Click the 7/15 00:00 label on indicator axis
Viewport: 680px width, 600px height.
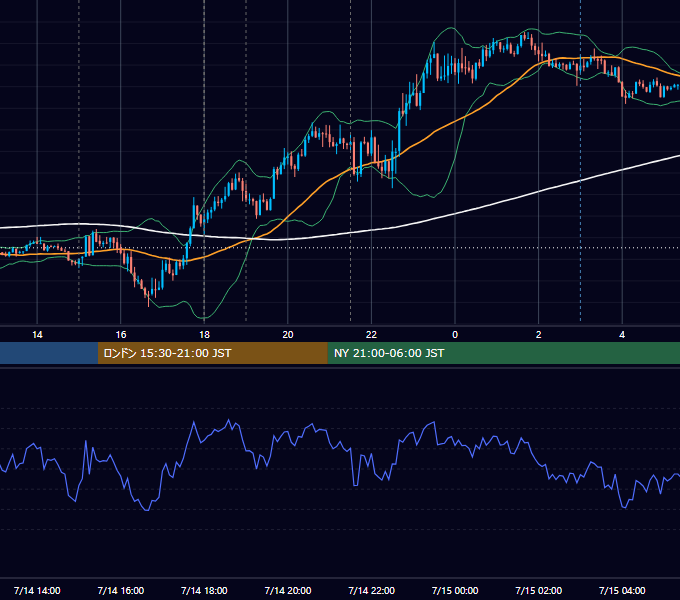click(455, 590)
